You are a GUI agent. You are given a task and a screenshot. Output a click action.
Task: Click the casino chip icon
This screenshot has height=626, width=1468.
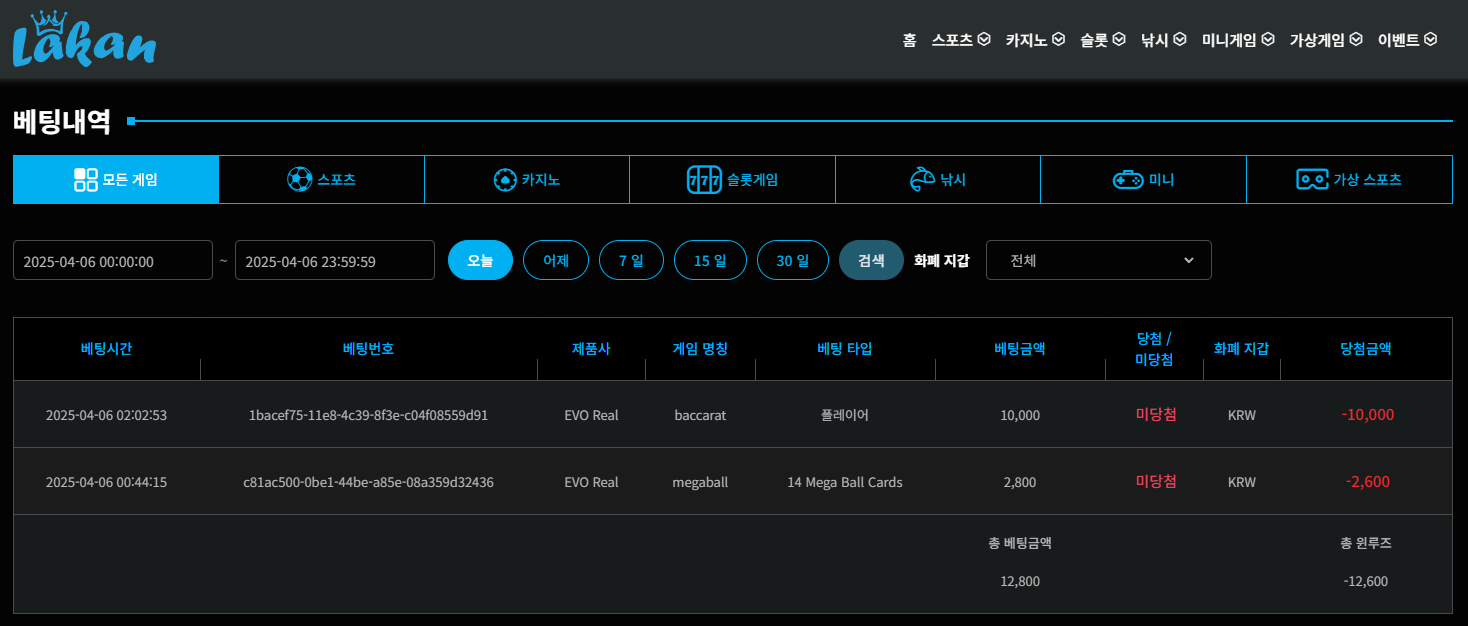coord(505,180)
